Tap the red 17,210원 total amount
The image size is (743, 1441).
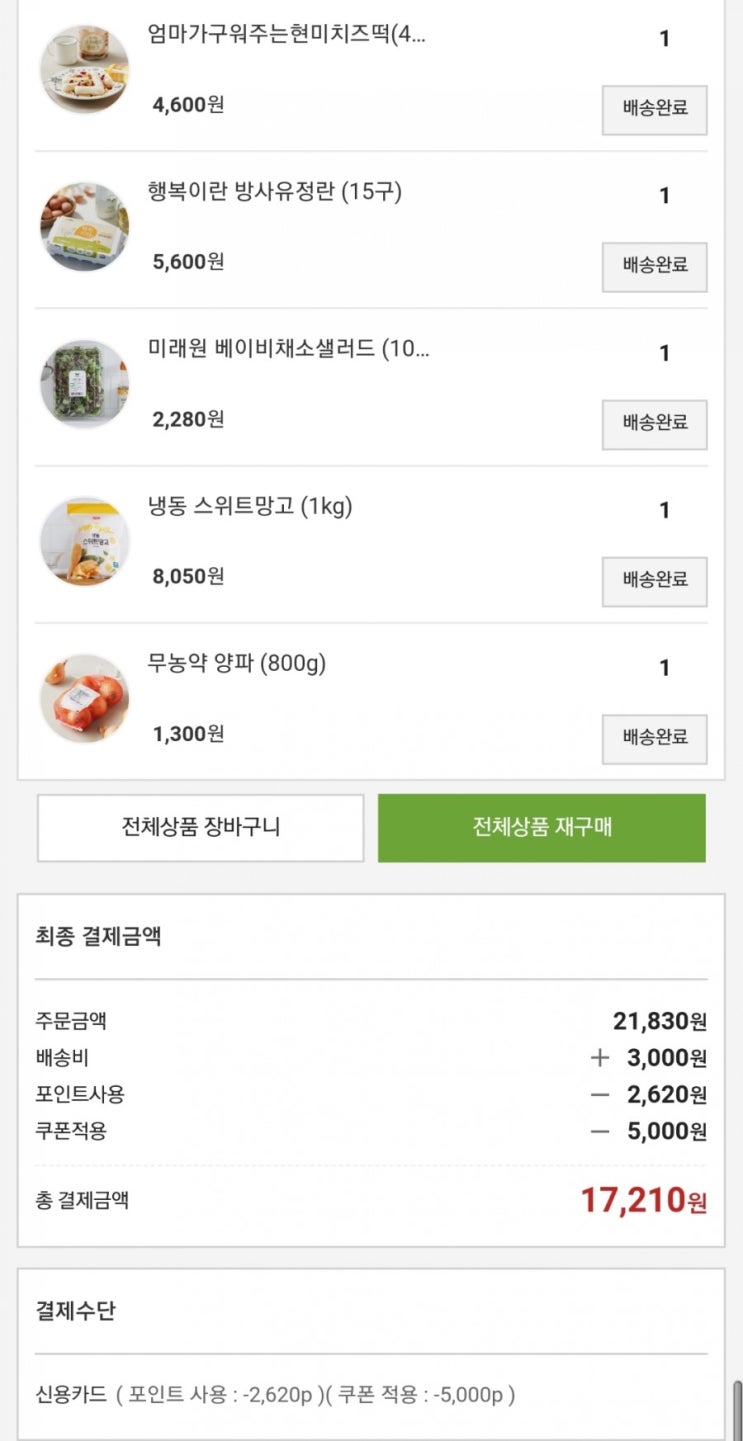click(643, 1200)
